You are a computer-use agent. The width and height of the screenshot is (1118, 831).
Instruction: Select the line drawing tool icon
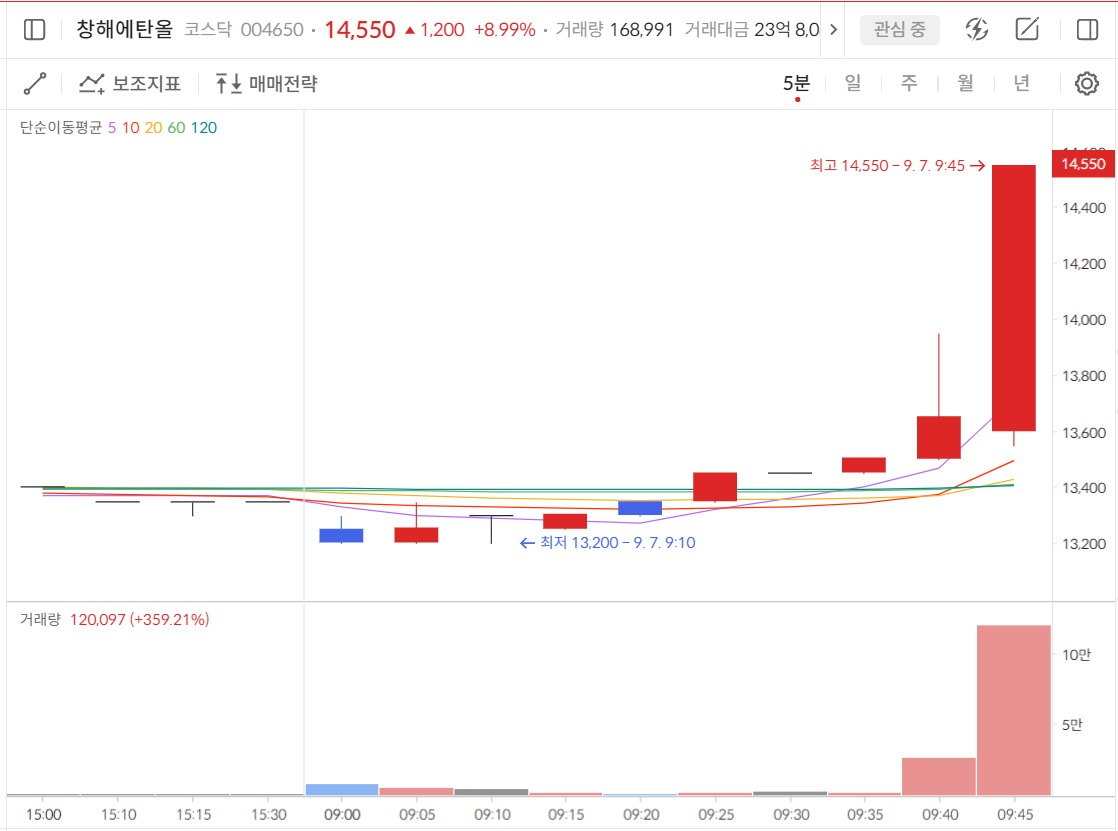(35, 83)
